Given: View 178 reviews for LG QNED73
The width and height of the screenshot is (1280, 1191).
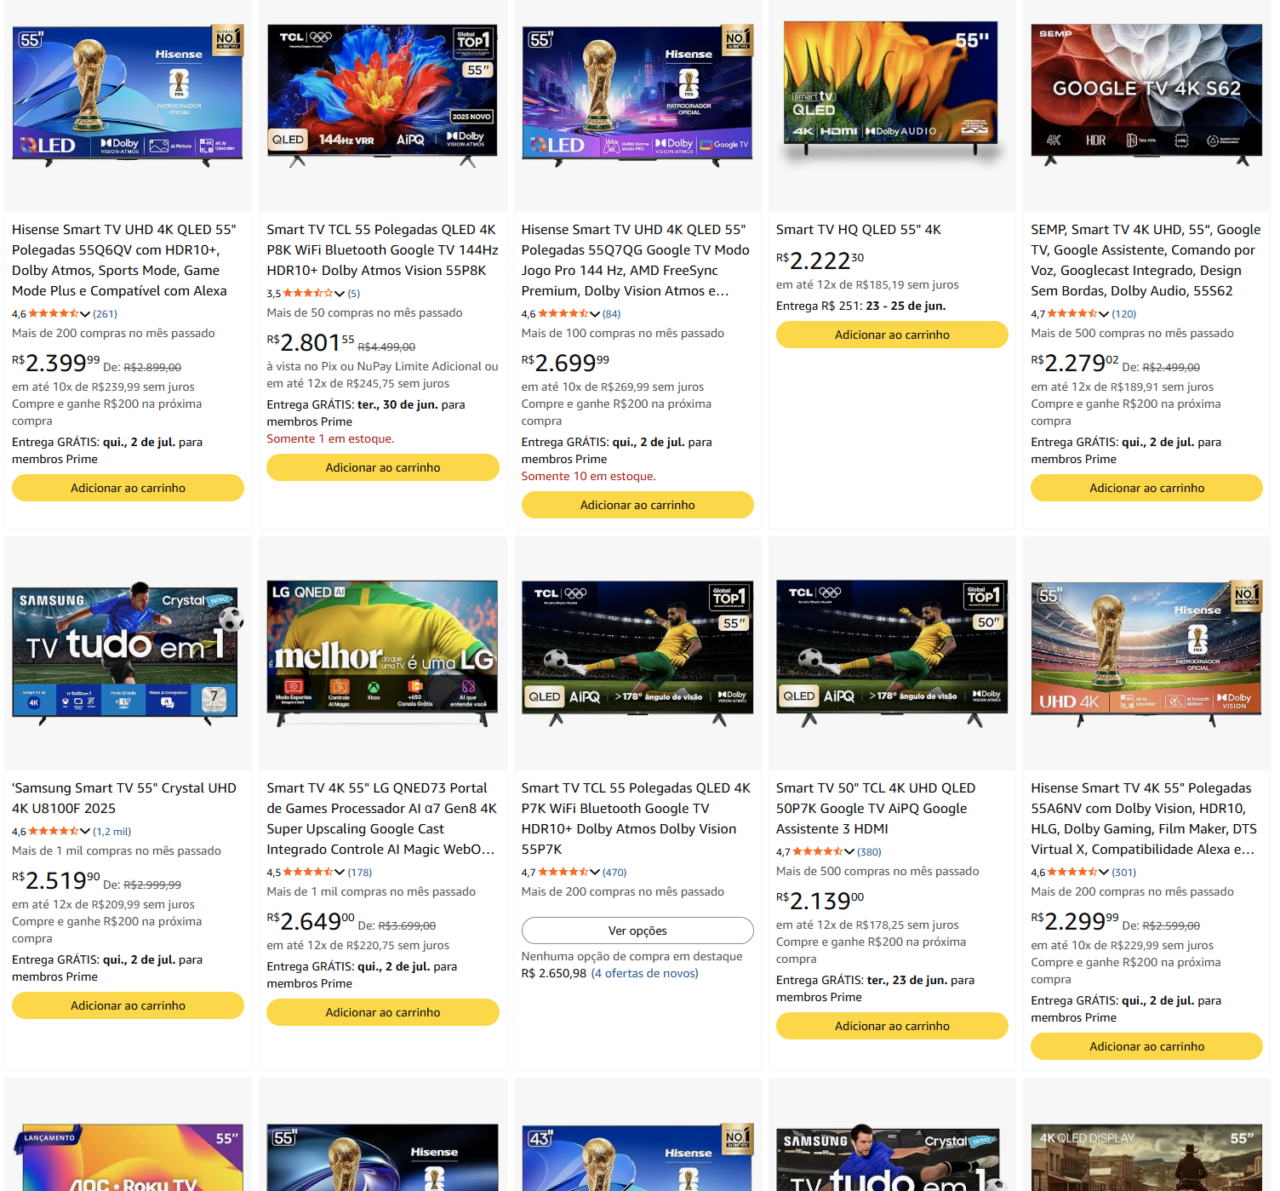Looking at the screenshot, I should click(x=360, y=872).
